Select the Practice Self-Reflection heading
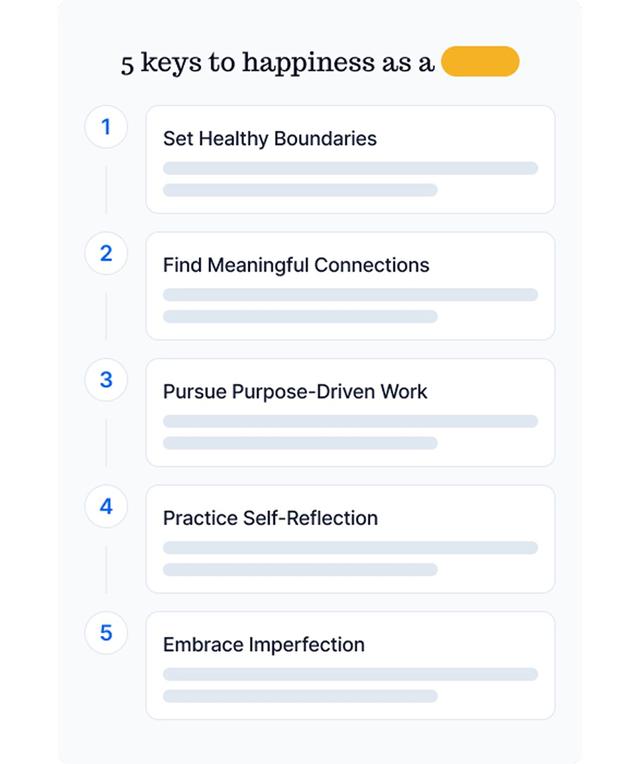 pos(270,518)
